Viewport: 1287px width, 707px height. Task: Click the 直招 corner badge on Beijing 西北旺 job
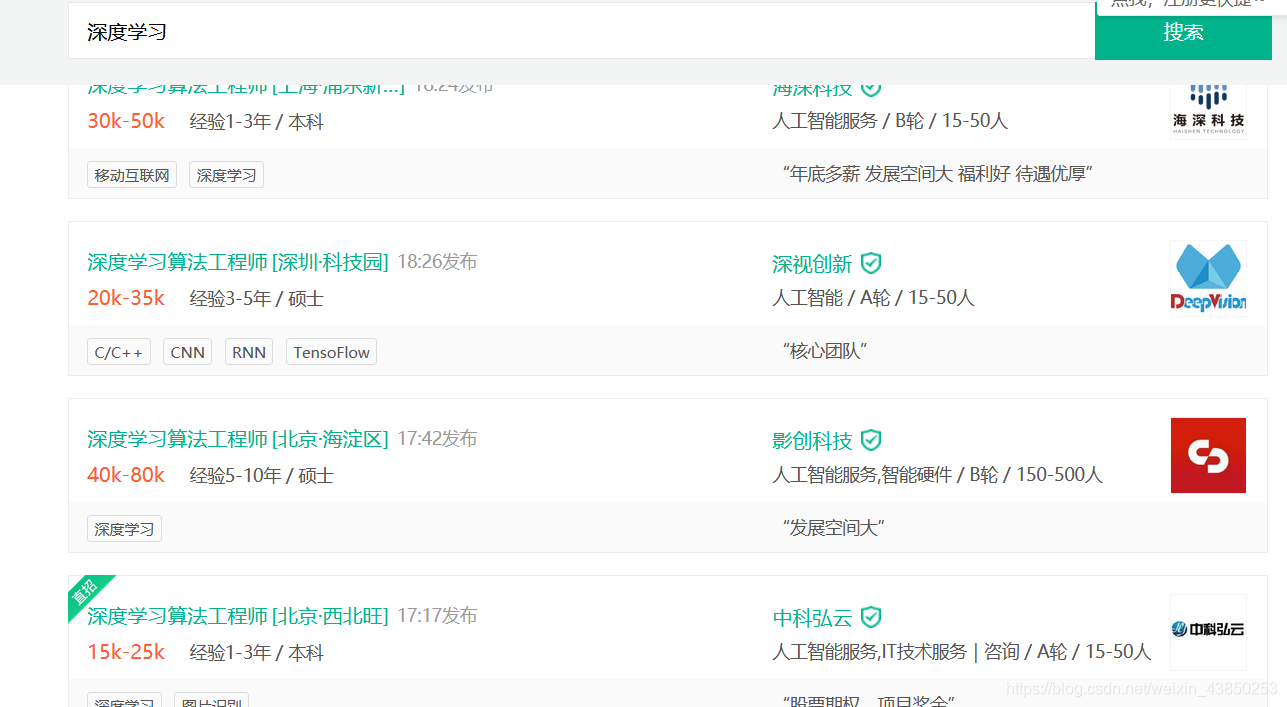(x=86, y=593)
